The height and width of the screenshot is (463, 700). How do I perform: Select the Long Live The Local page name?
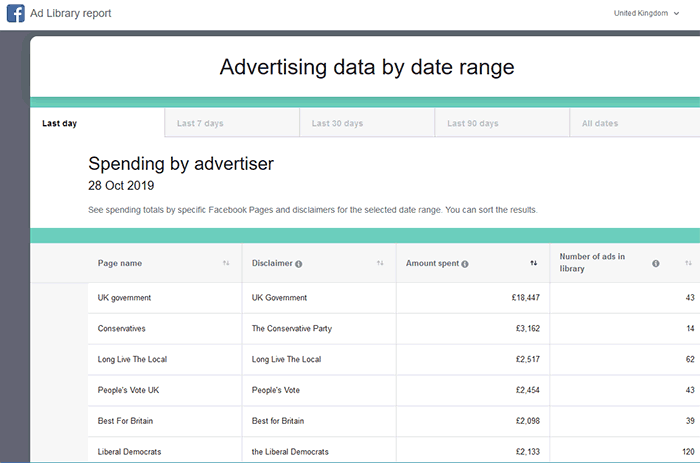(132, 359)
